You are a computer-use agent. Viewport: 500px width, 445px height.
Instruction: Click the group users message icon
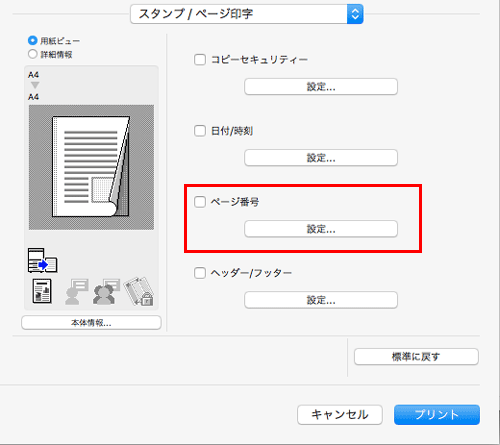[106, 292]
